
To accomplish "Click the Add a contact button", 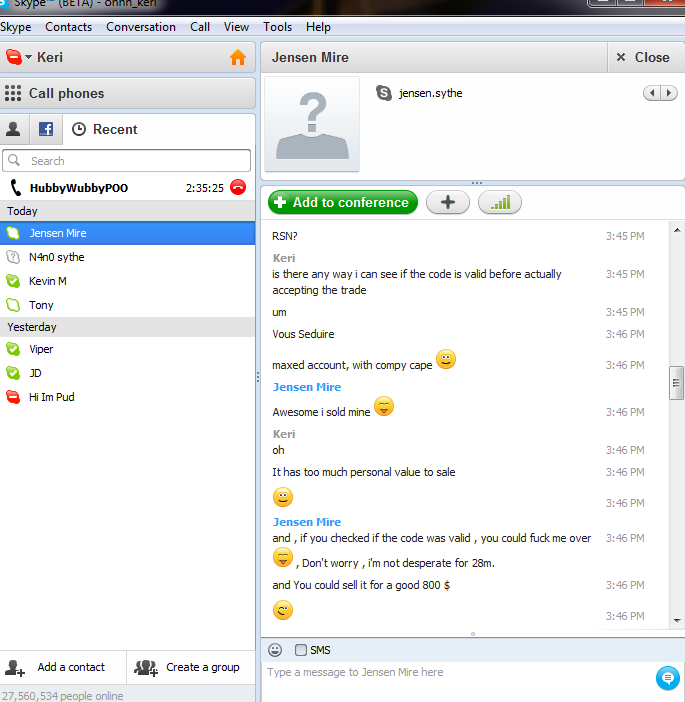I will (63, 668).
